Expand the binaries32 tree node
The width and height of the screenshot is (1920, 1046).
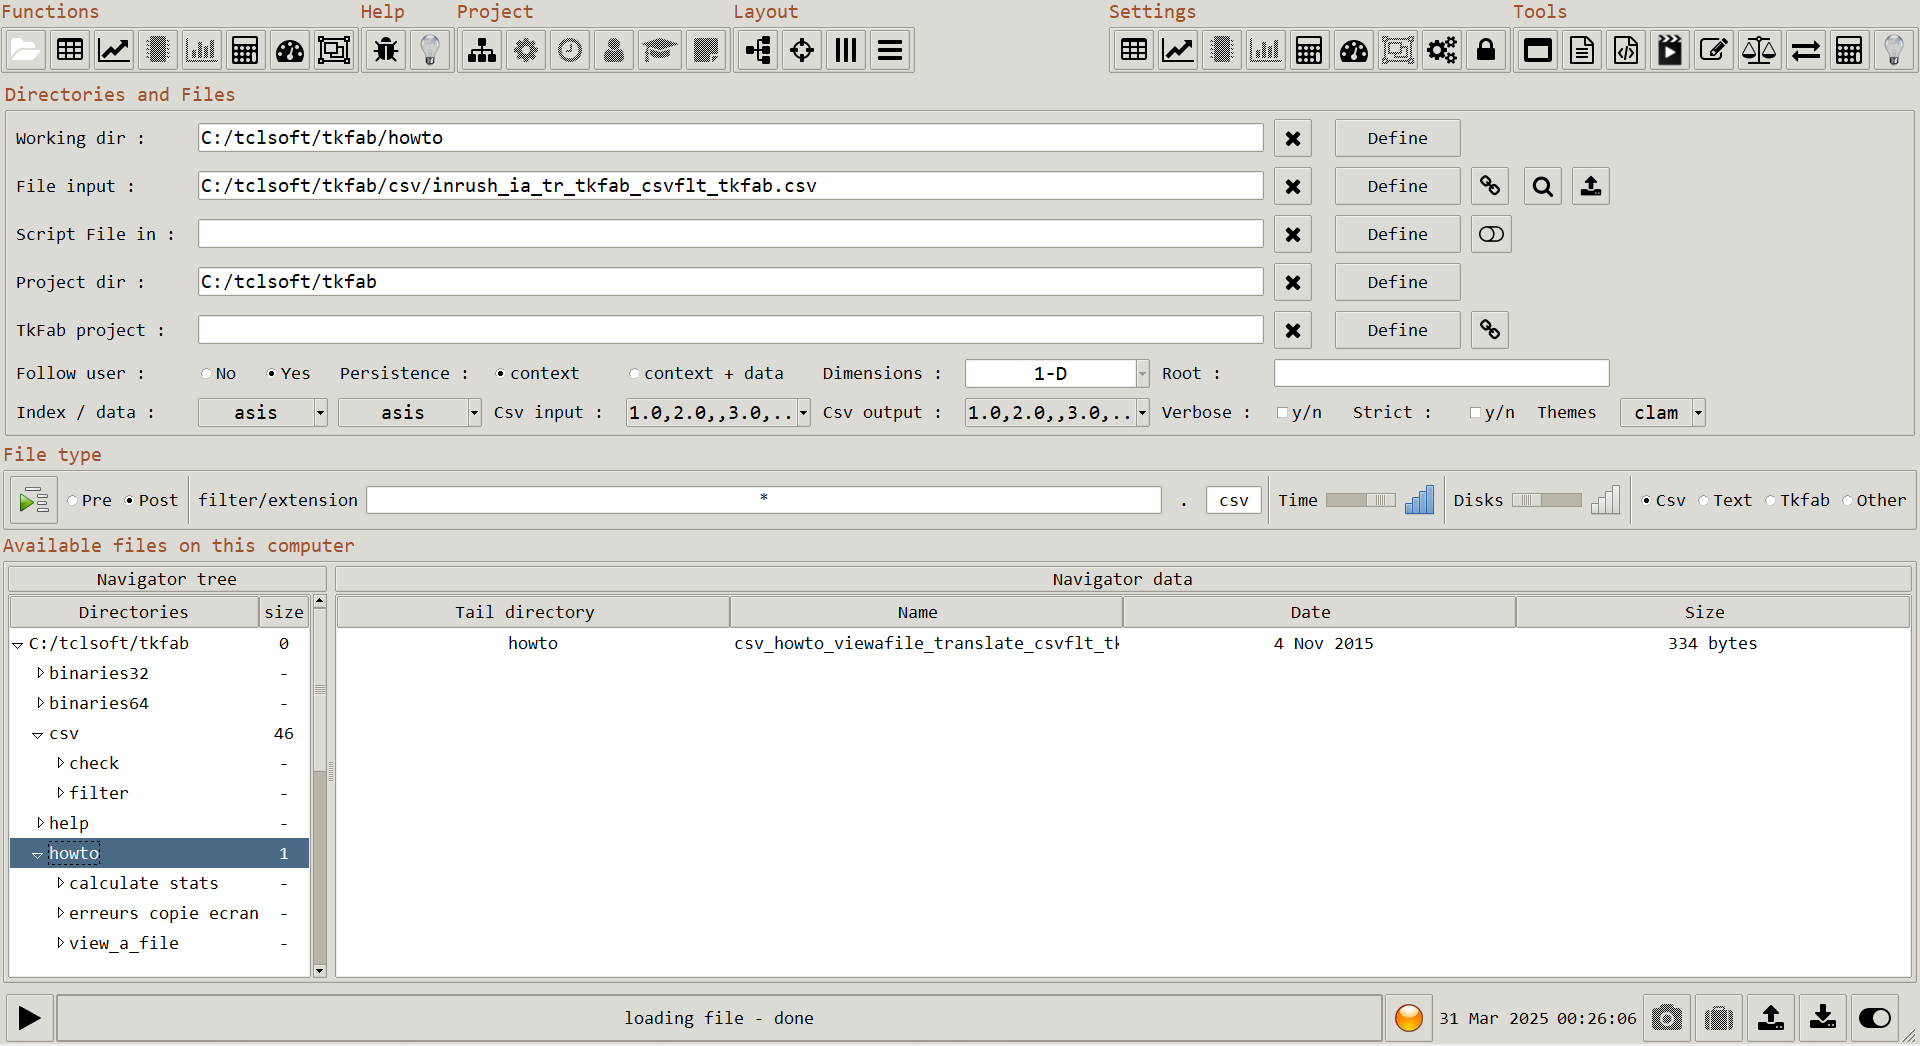tap(40, 673)
